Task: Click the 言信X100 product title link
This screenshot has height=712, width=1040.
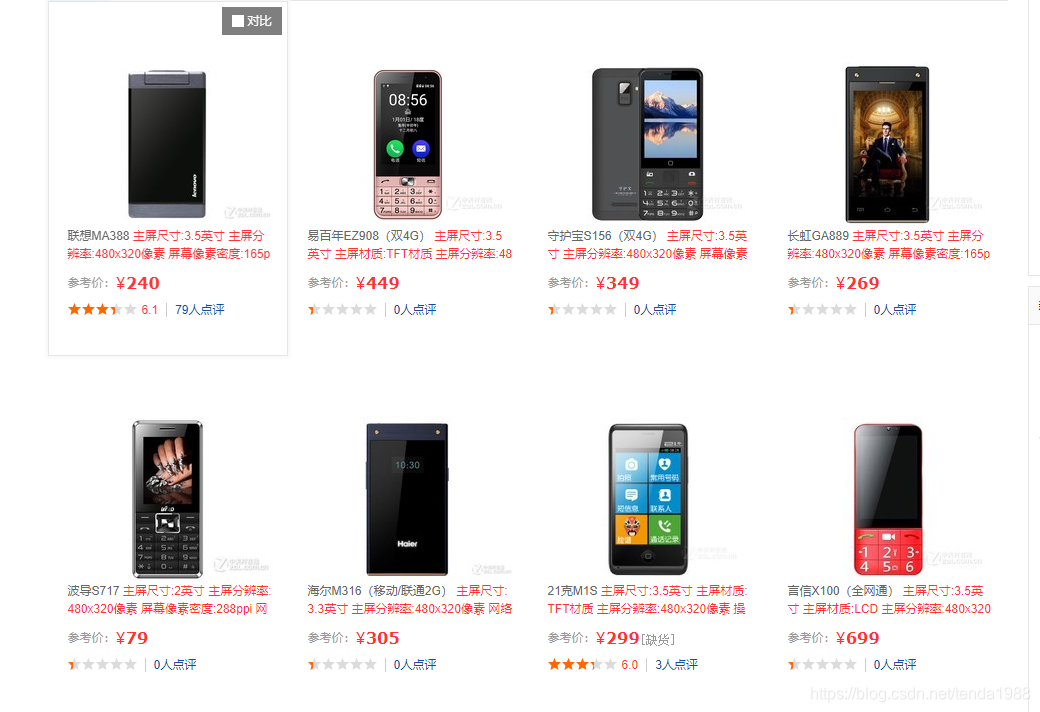Action: tap(840, 591)
